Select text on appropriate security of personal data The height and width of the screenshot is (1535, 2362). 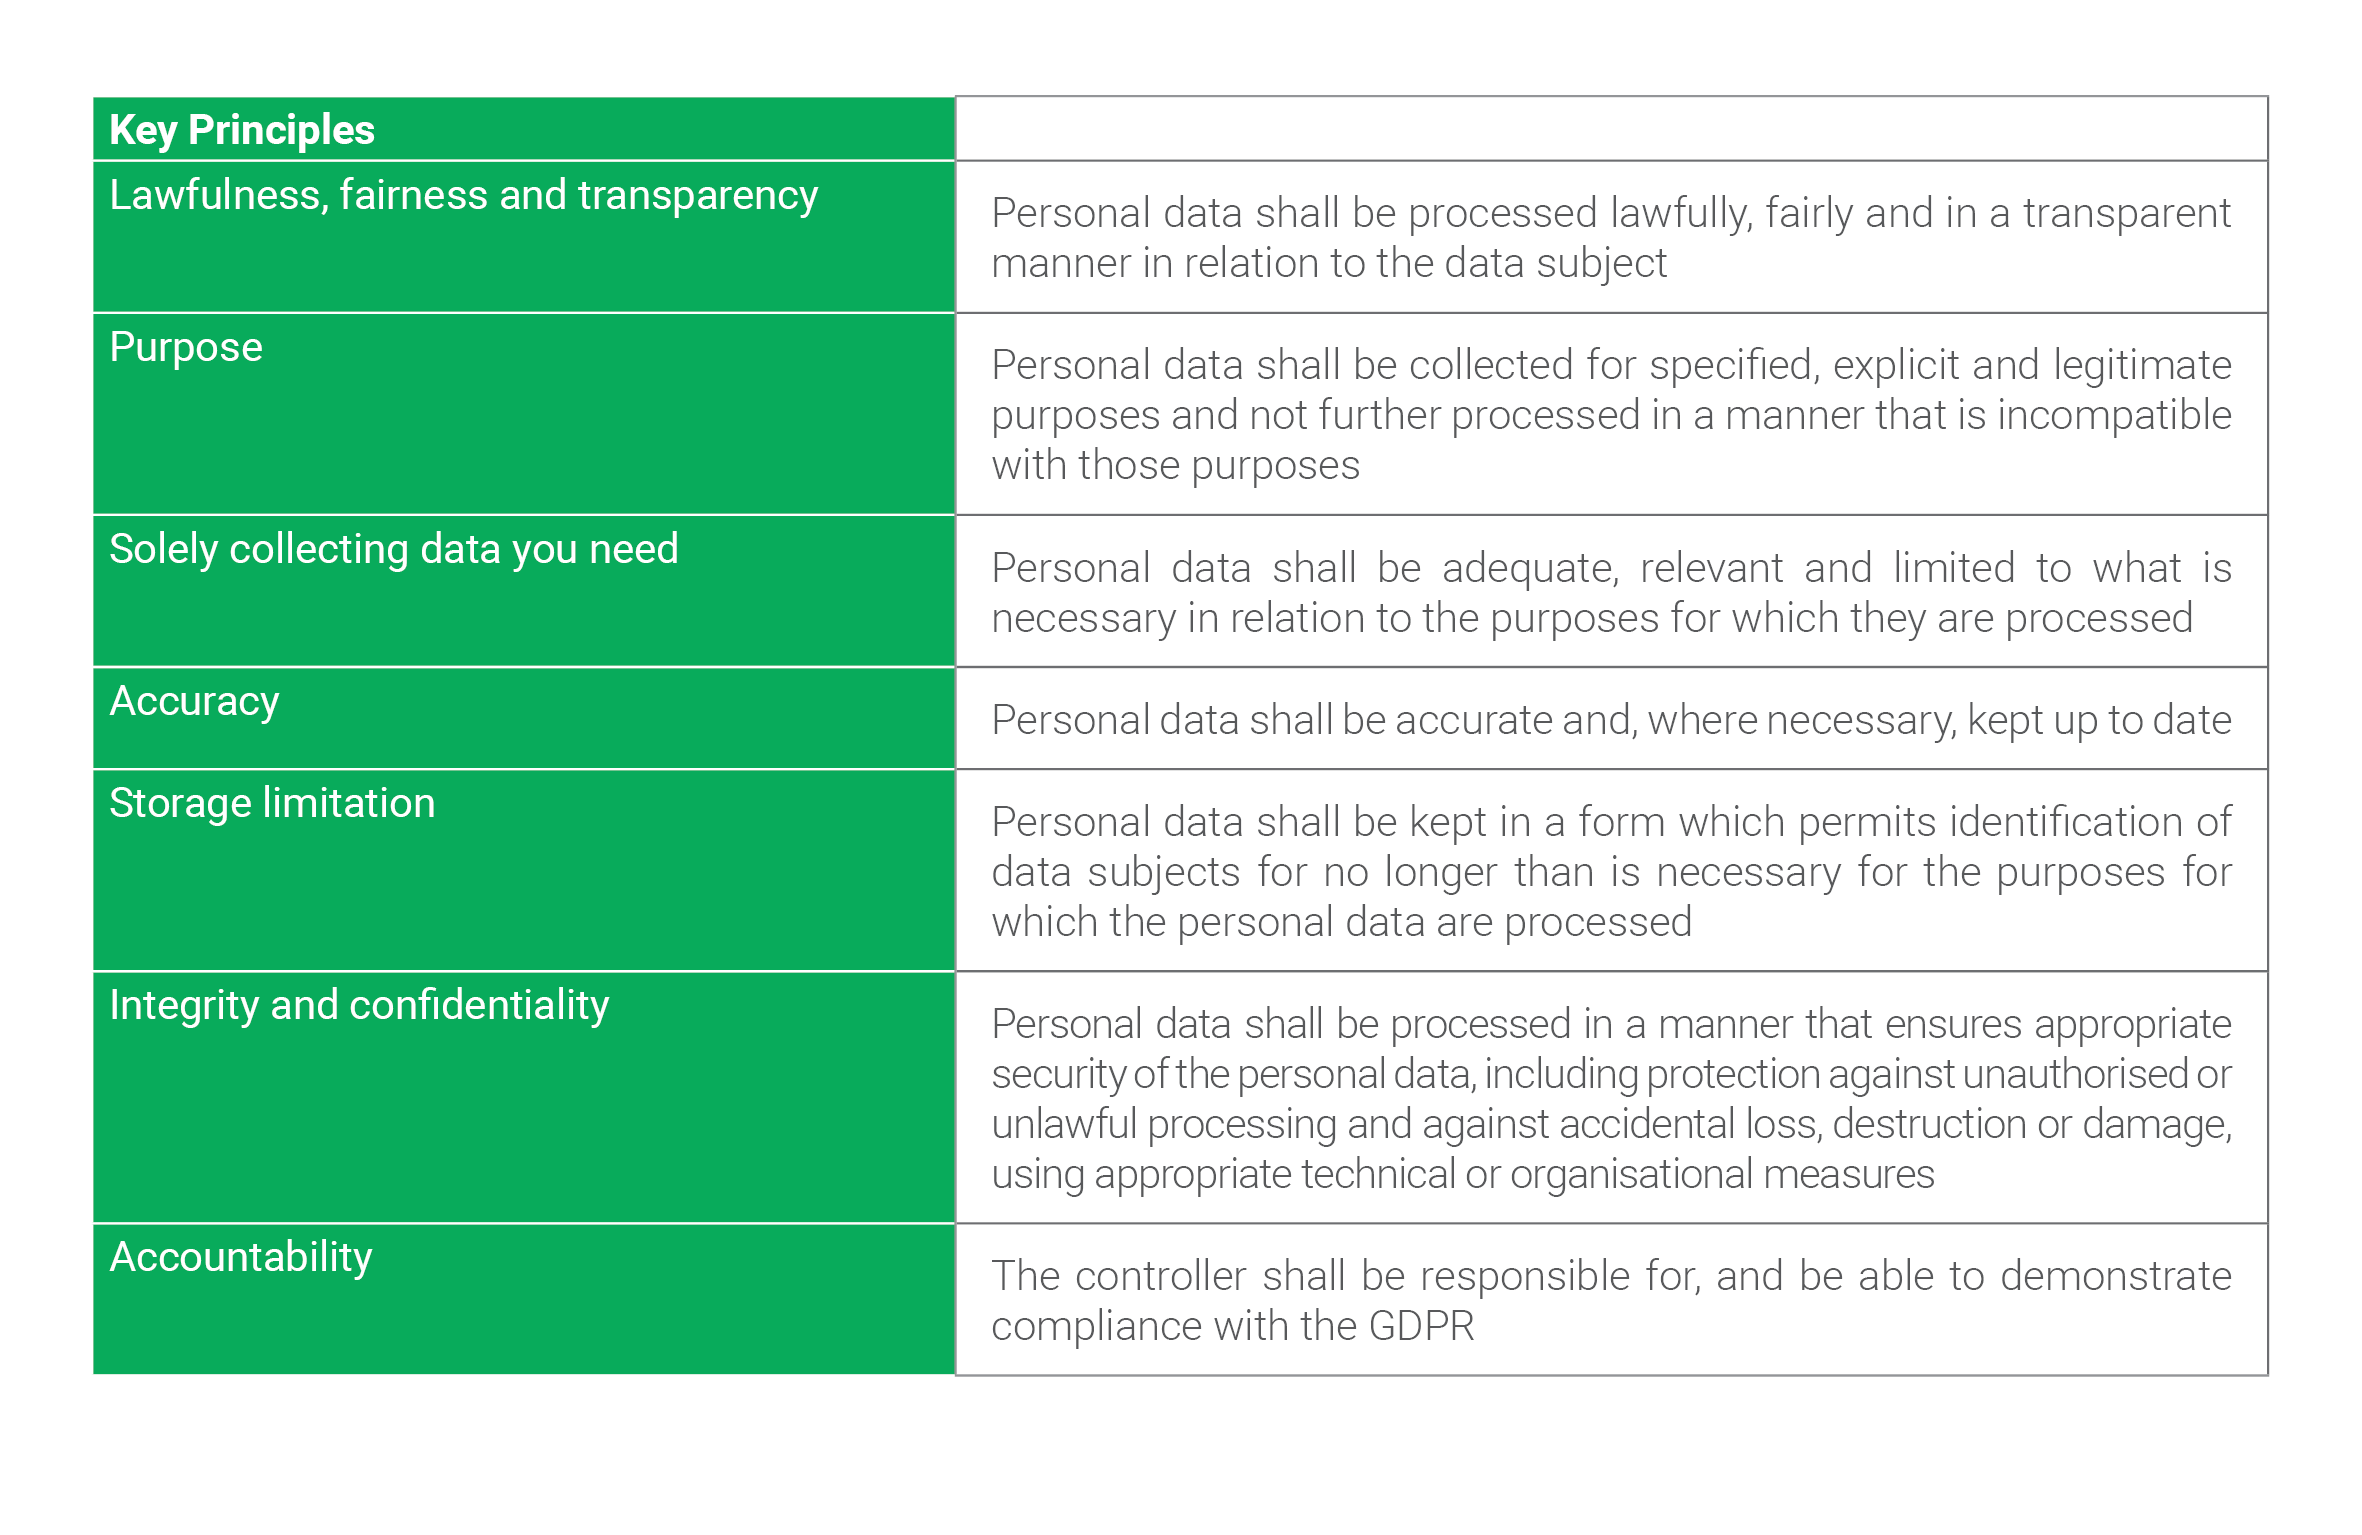click(1611, 1098)
